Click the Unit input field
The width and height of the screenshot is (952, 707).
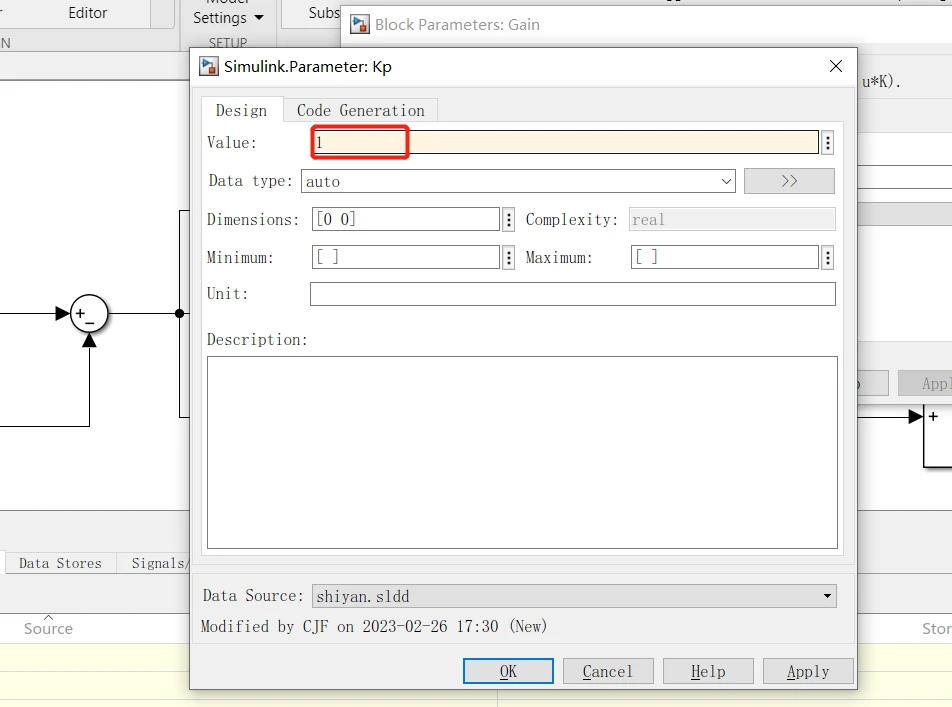pos(573,294)
